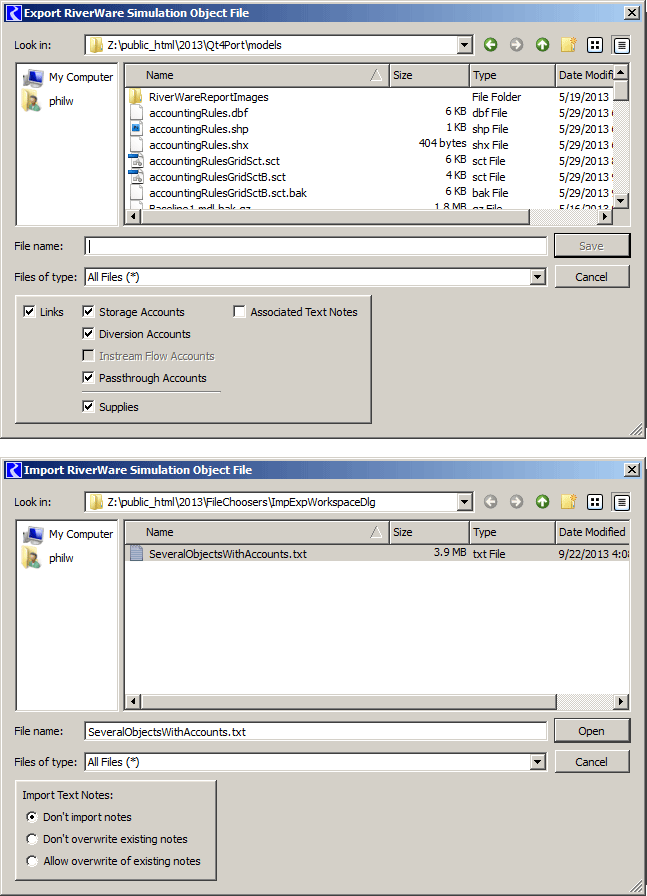Select accountingRulesGridSctB.sct.bak file
The image size is (647, 896).
tap(227, 193)
